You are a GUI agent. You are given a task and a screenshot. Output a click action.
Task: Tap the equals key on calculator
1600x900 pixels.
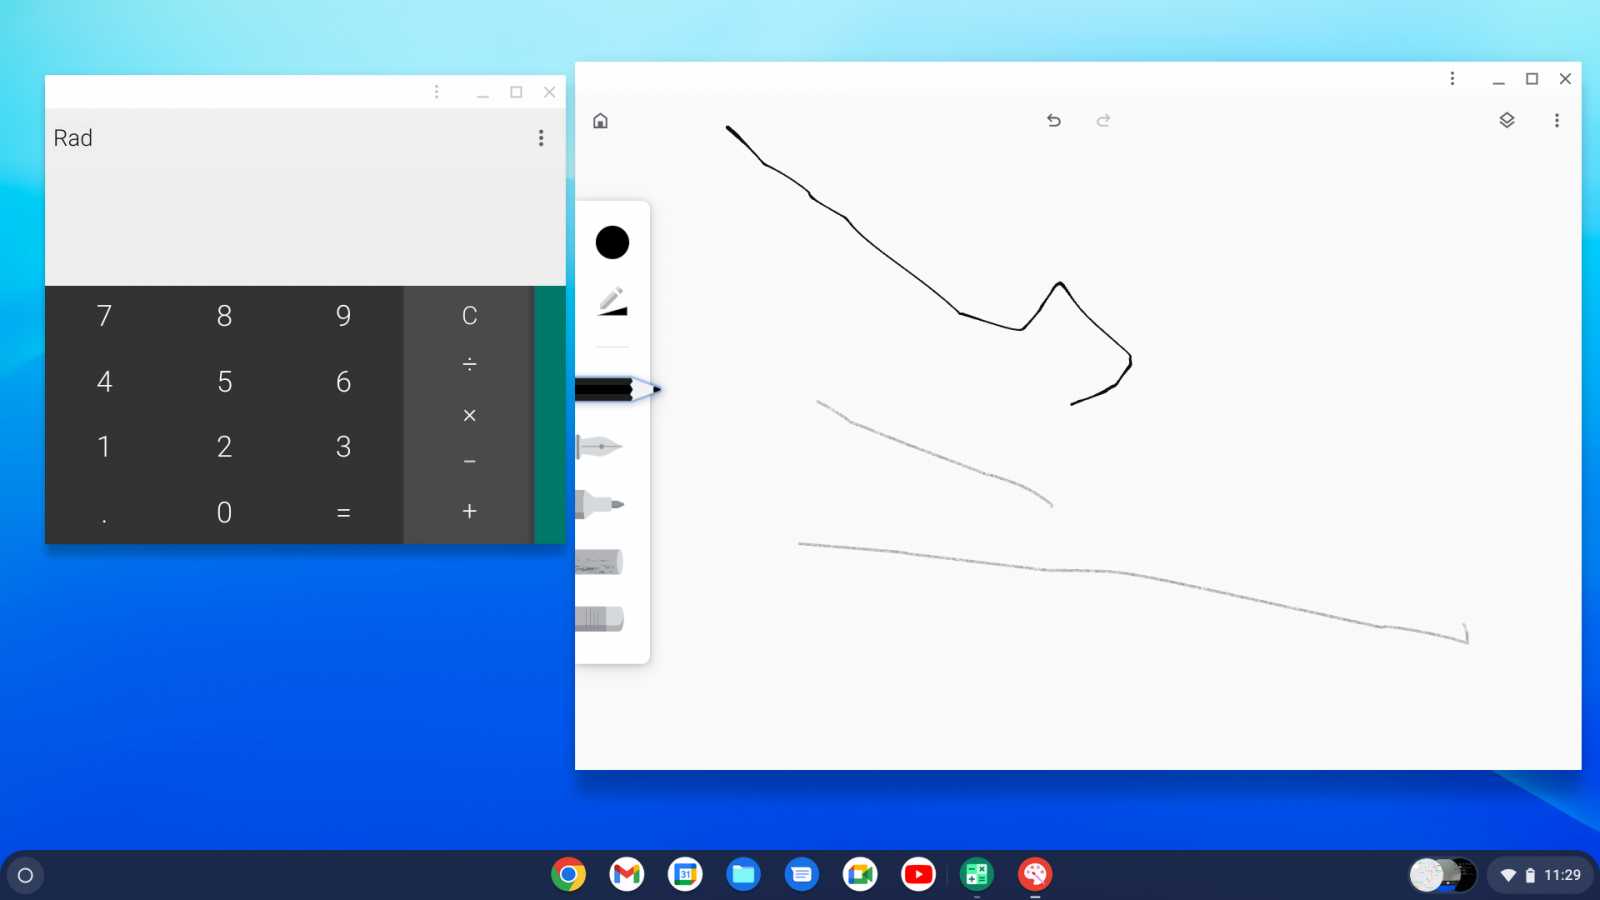click(343, 512)
